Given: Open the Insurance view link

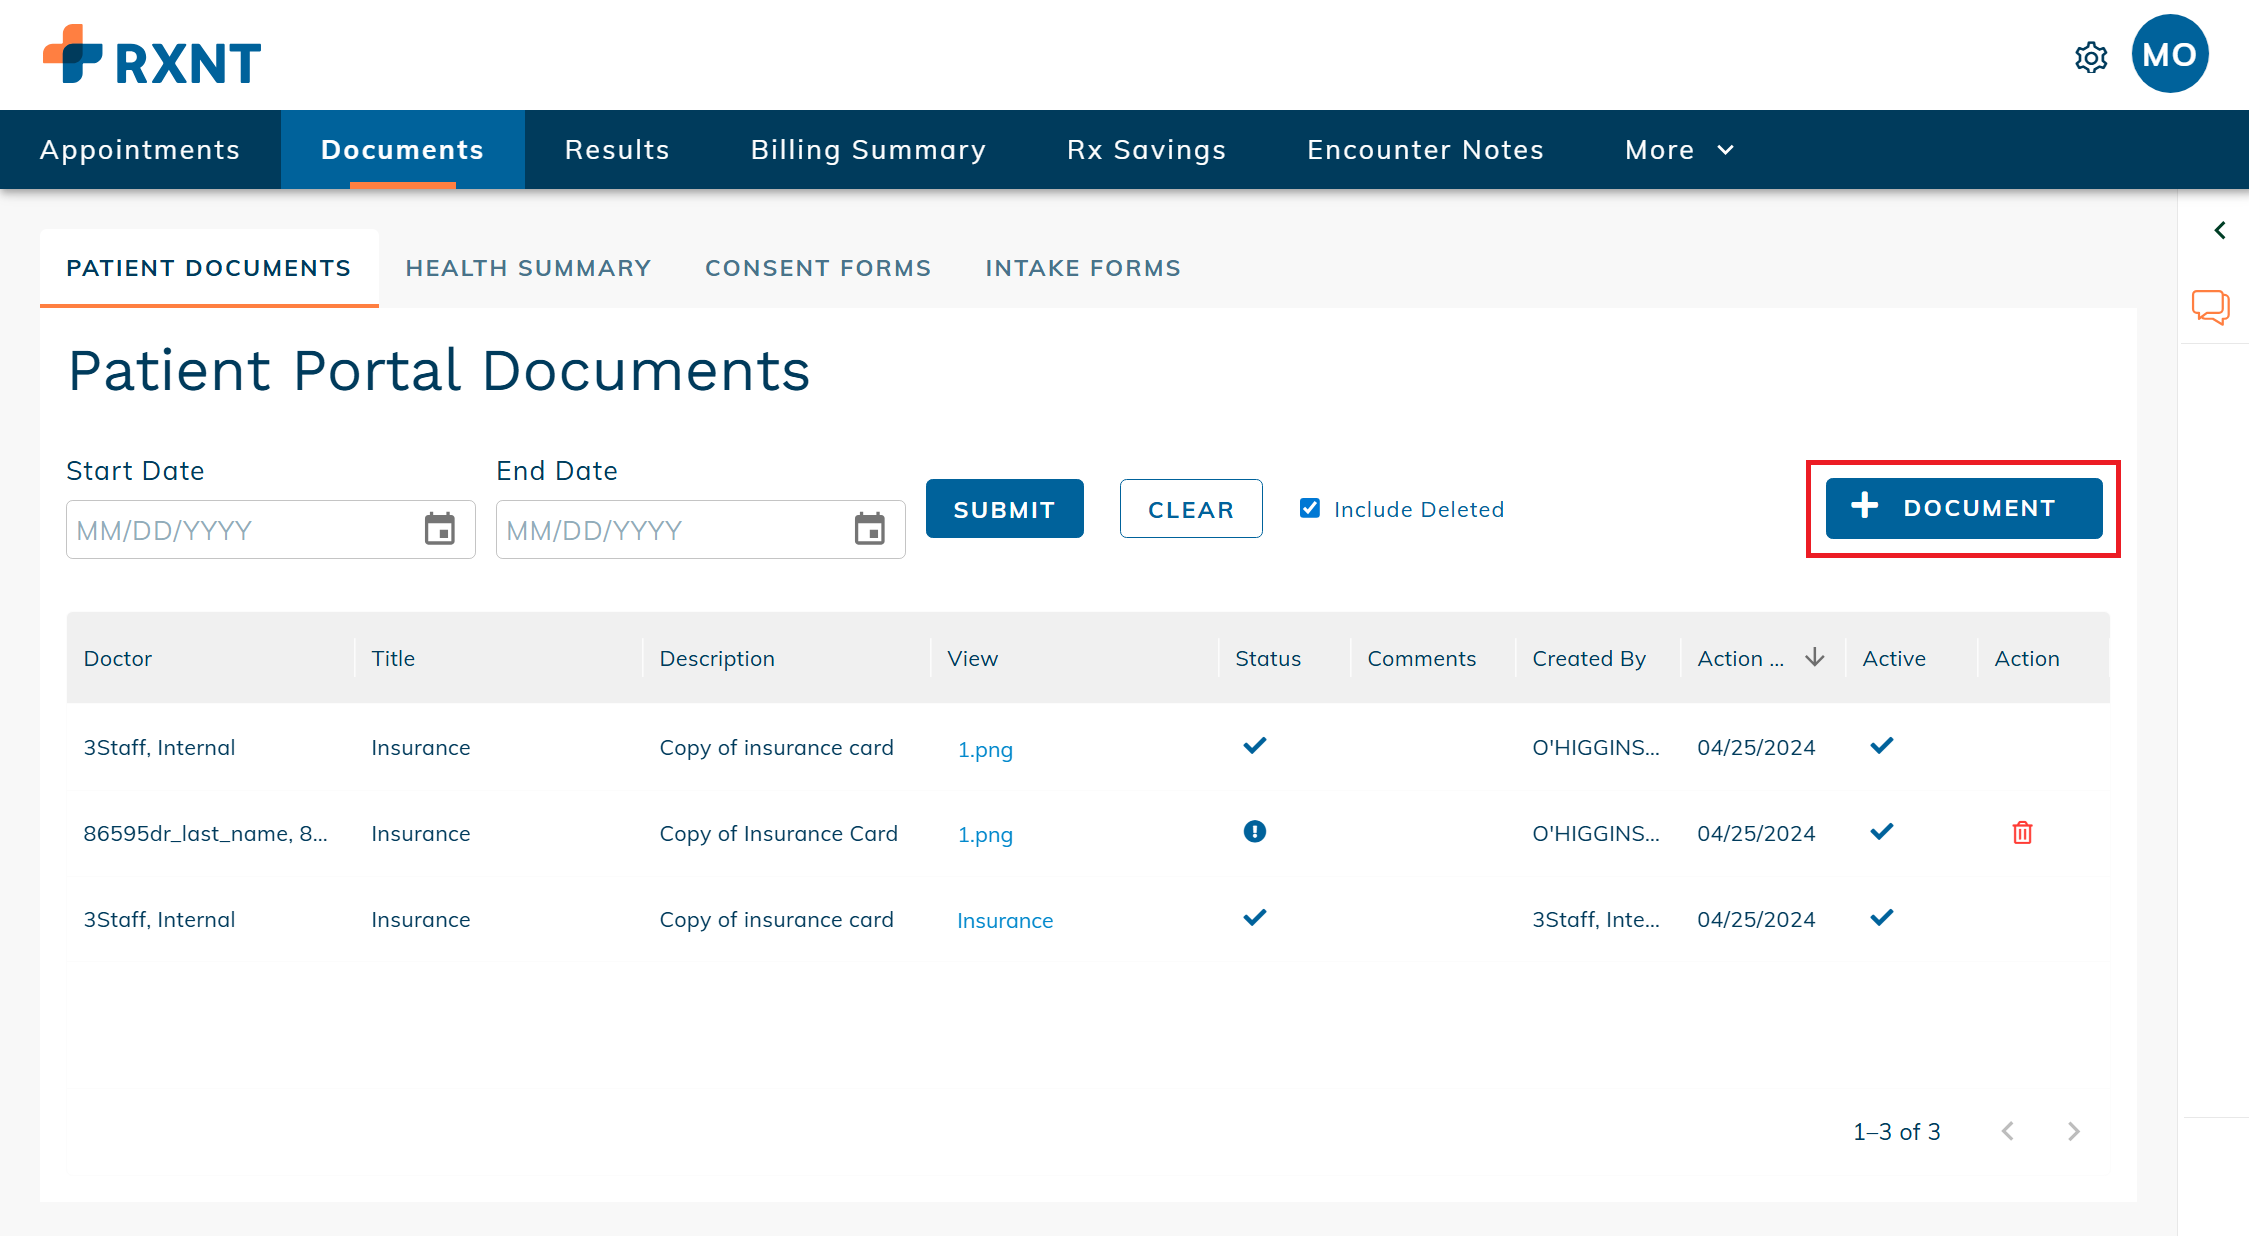Looking at the screenshot, I should click(x=1004, y=920).
